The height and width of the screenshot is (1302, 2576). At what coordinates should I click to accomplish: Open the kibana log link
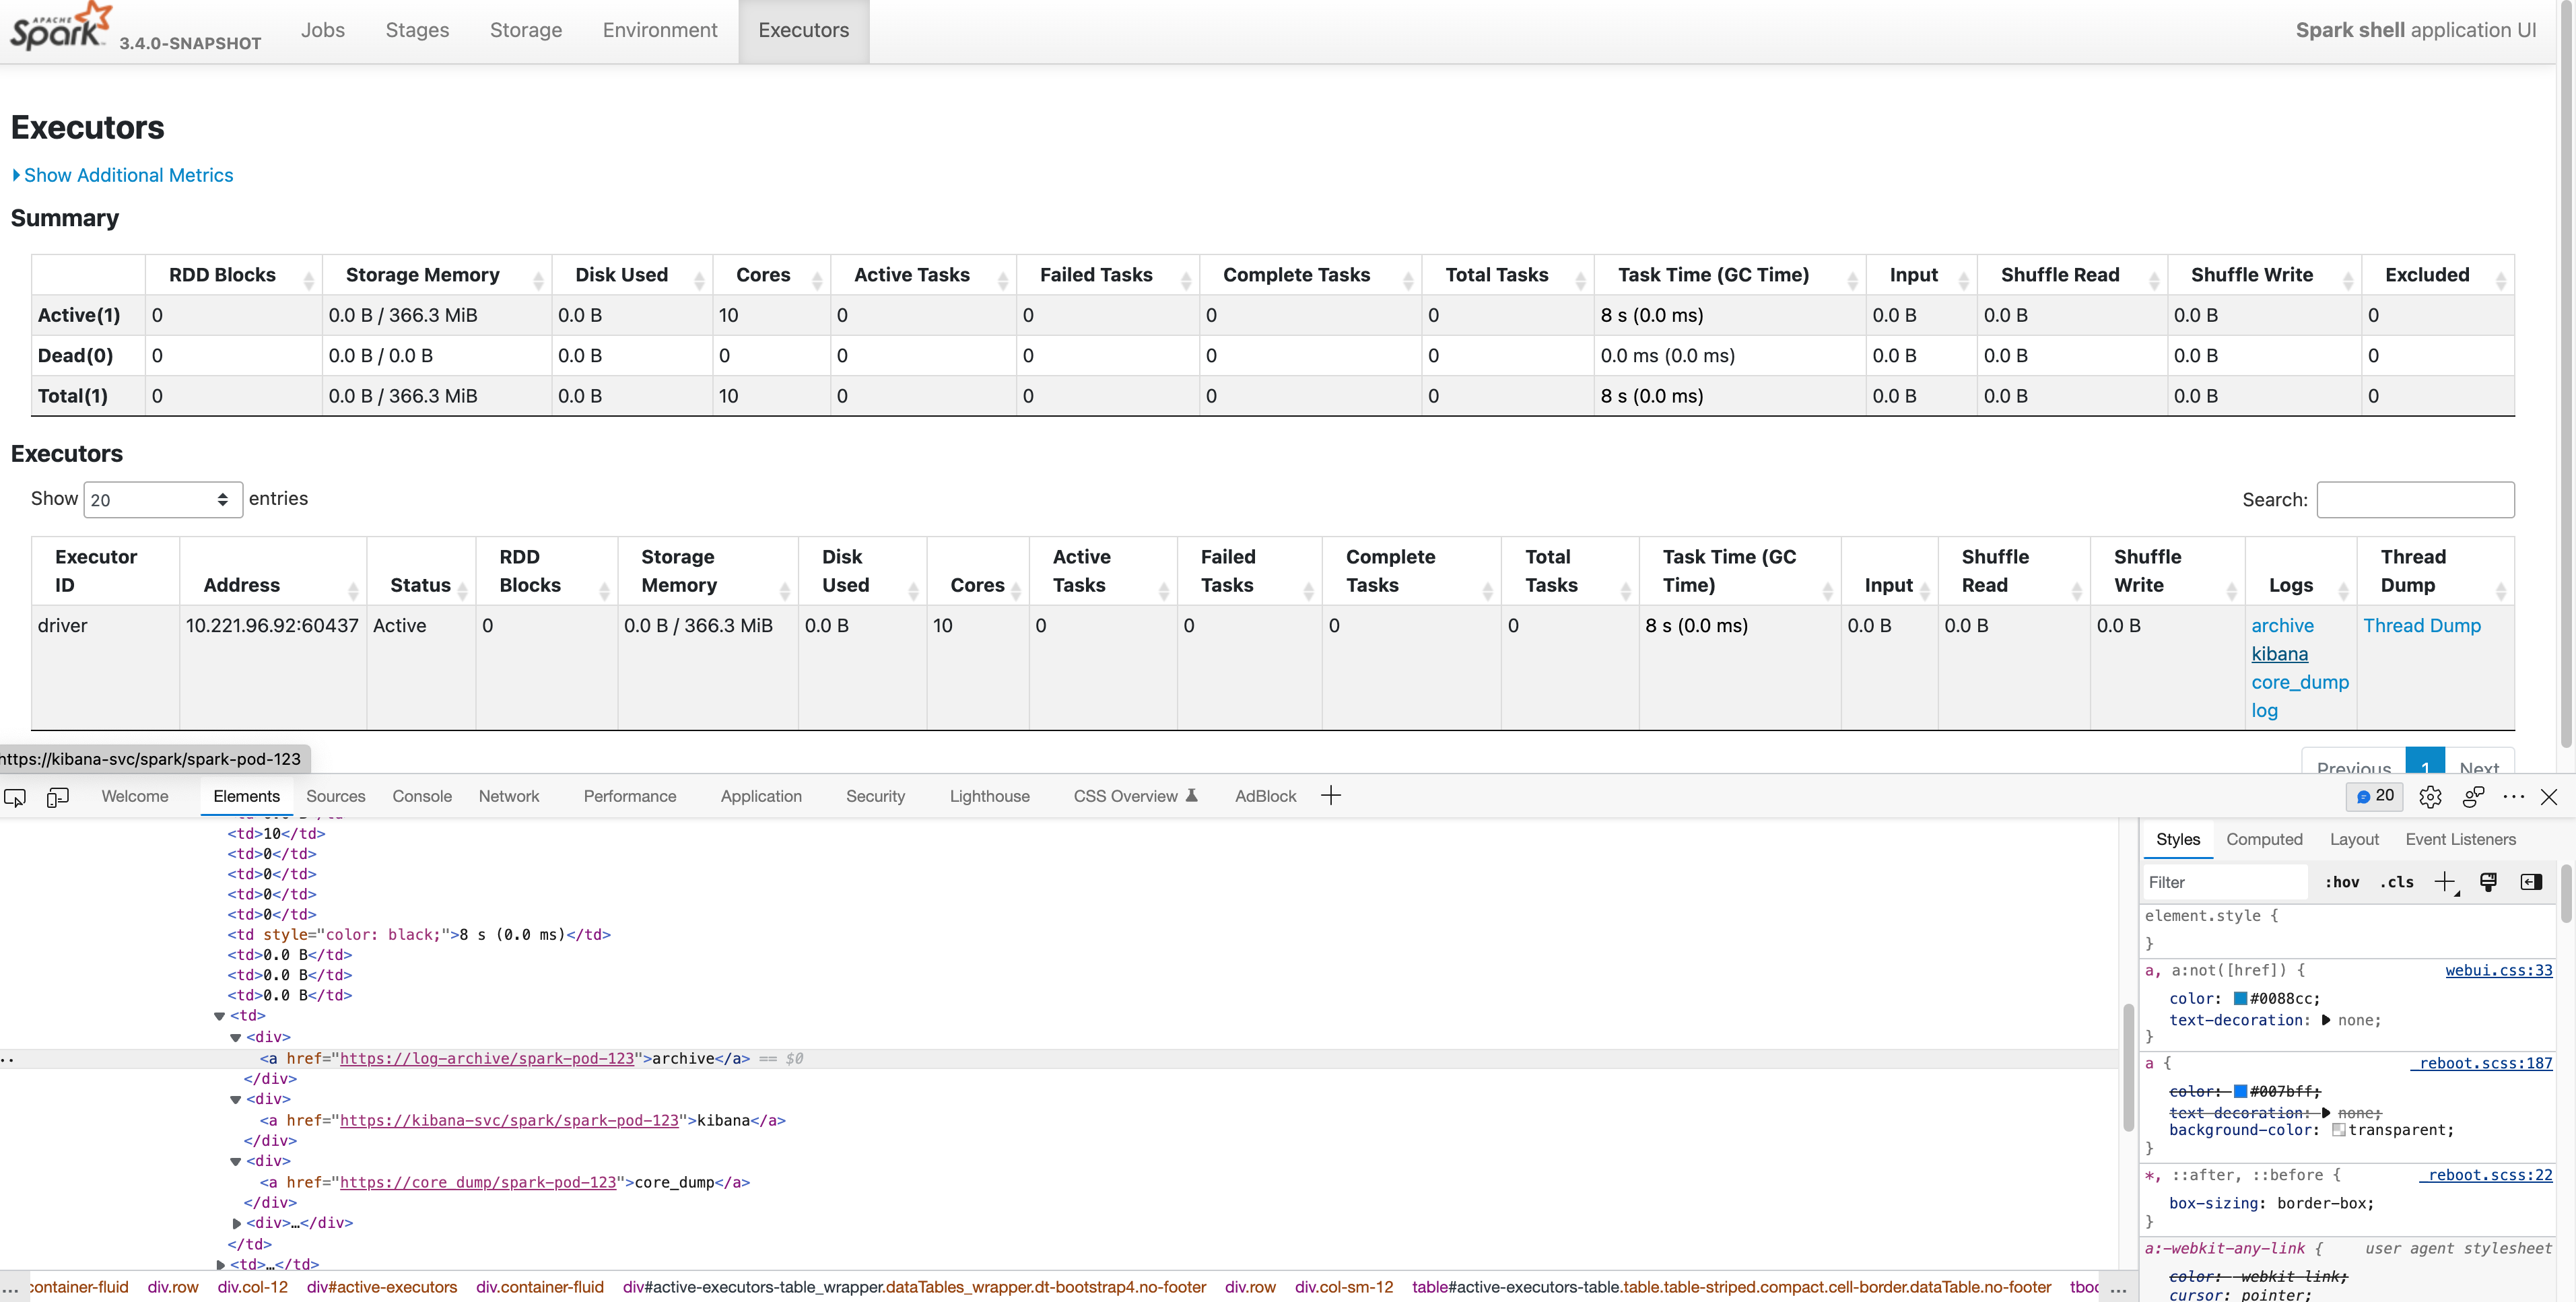[x=2279, y=654]
